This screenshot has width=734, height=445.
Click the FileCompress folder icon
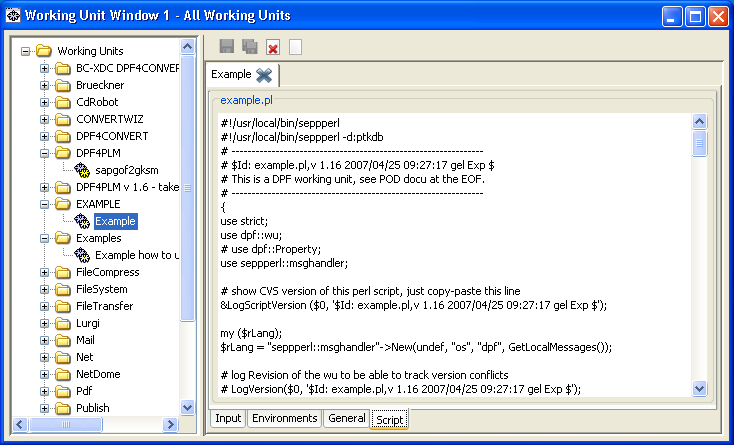63,272
